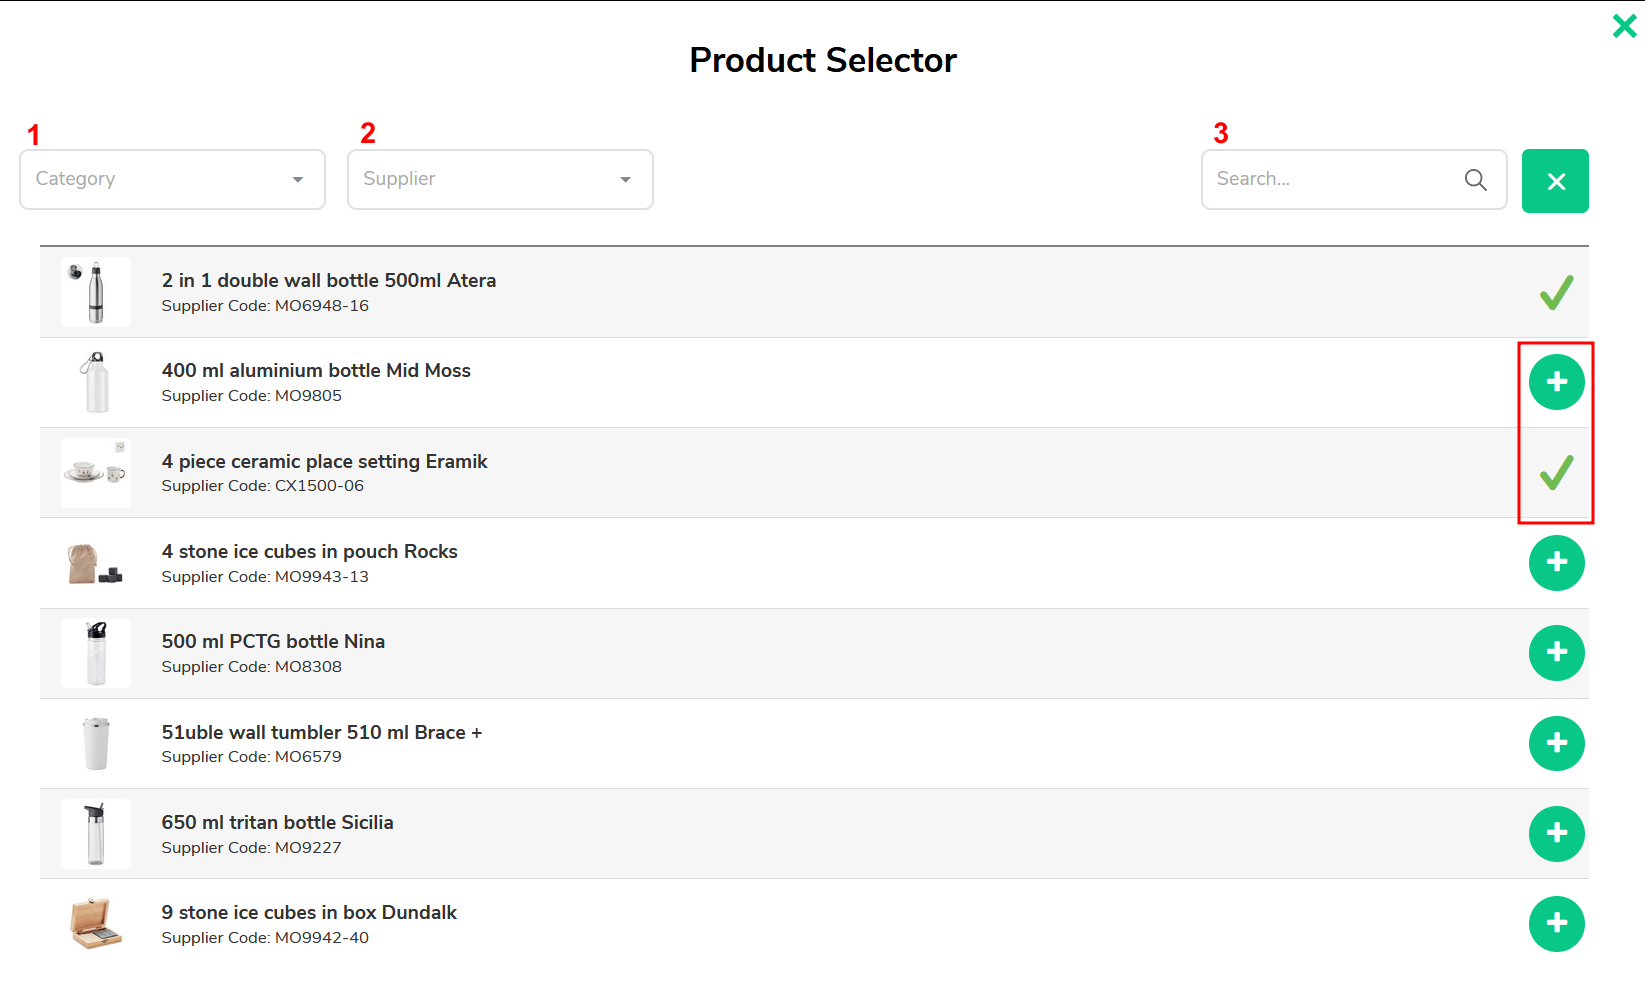The height and width of the screenshot is (993, 1645).
Task: View the Atera bottle product thumbnail
Action: click(x=96, y=292)
